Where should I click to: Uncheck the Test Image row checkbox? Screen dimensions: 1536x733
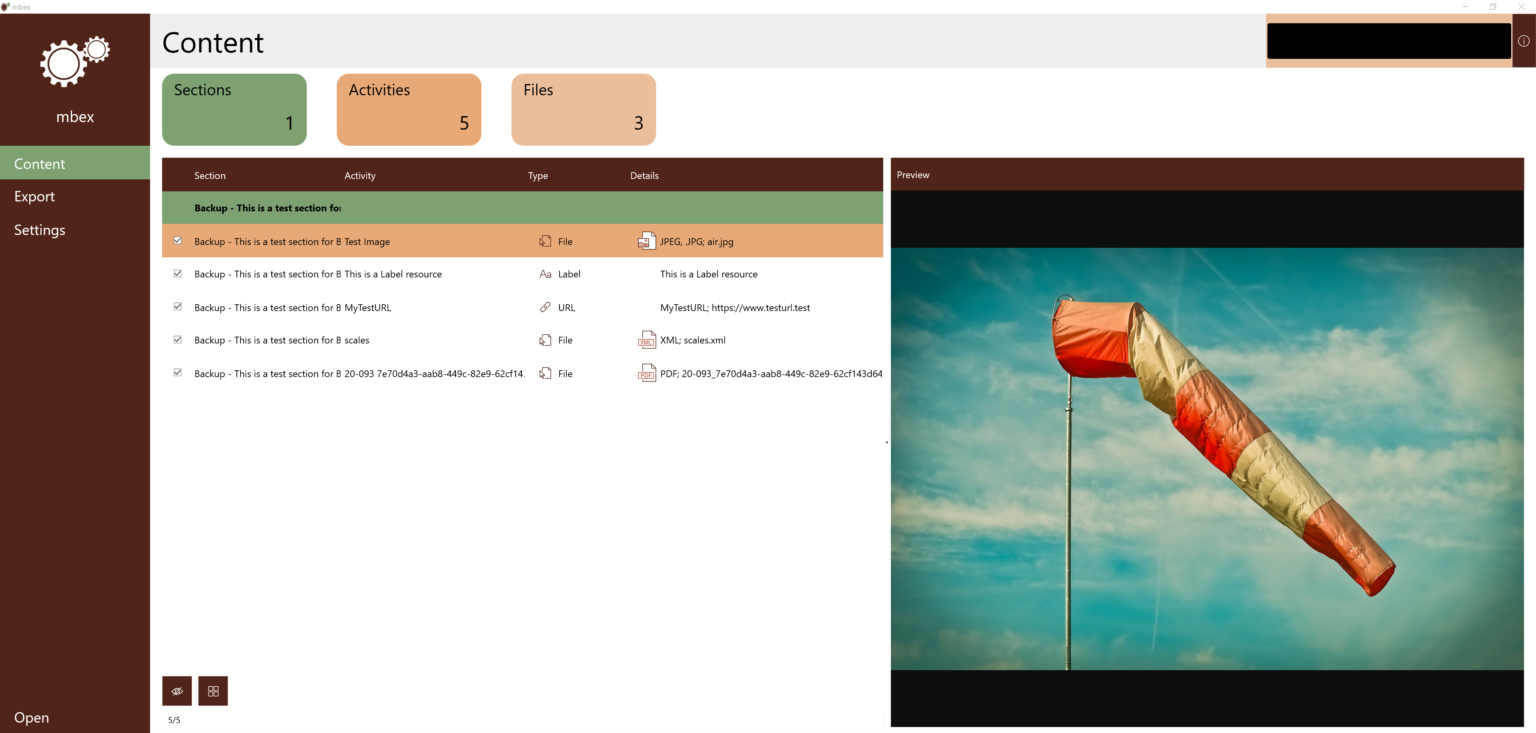point(178,241)
